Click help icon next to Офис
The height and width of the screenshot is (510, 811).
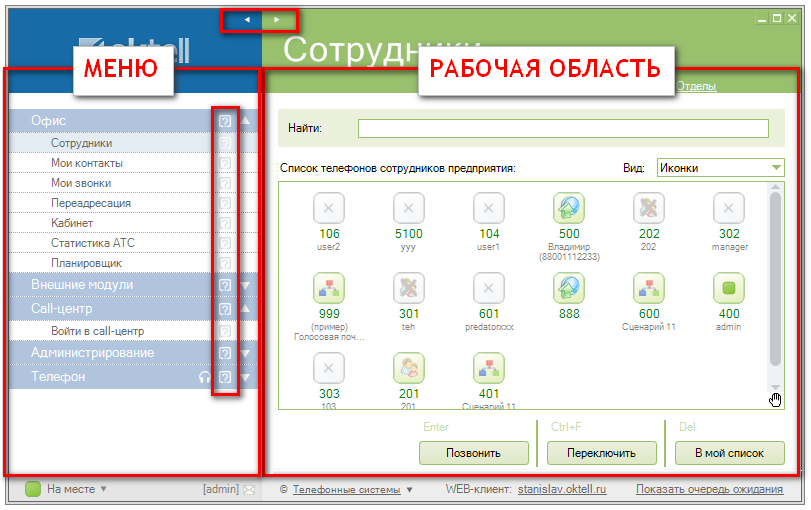coord(225,120)
